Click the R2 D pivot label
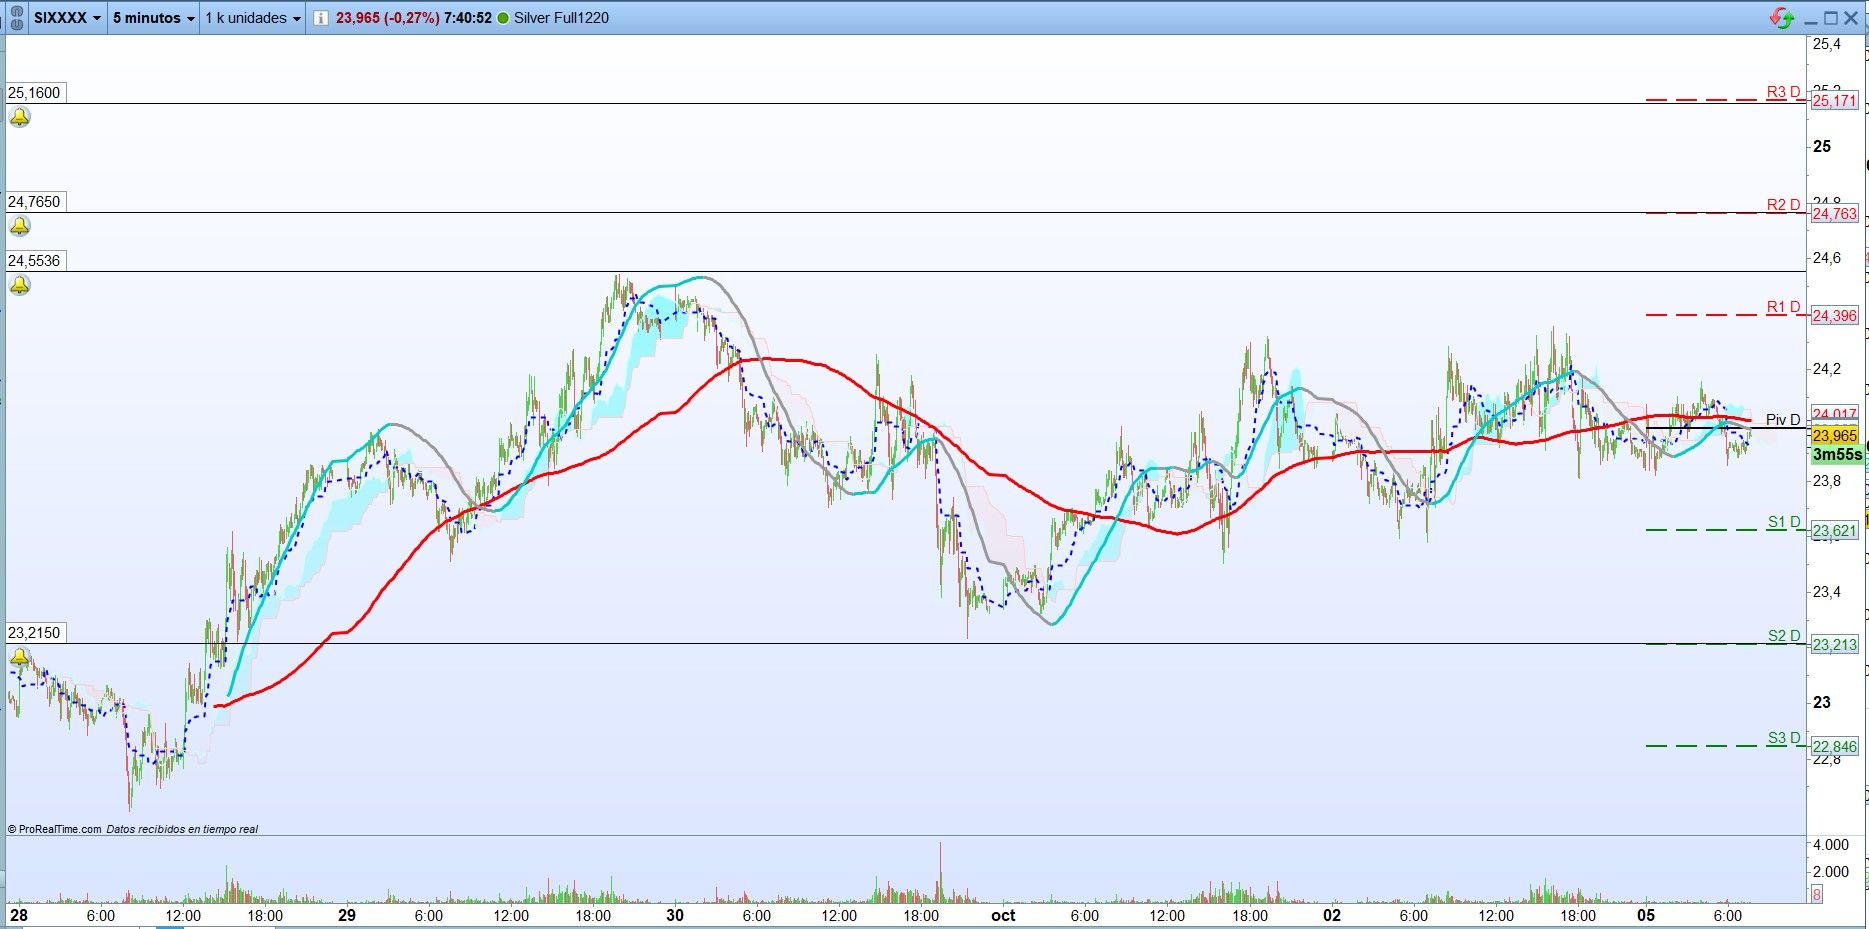The height and width of the screenshot is (929, 1869). coord(1783,205)
